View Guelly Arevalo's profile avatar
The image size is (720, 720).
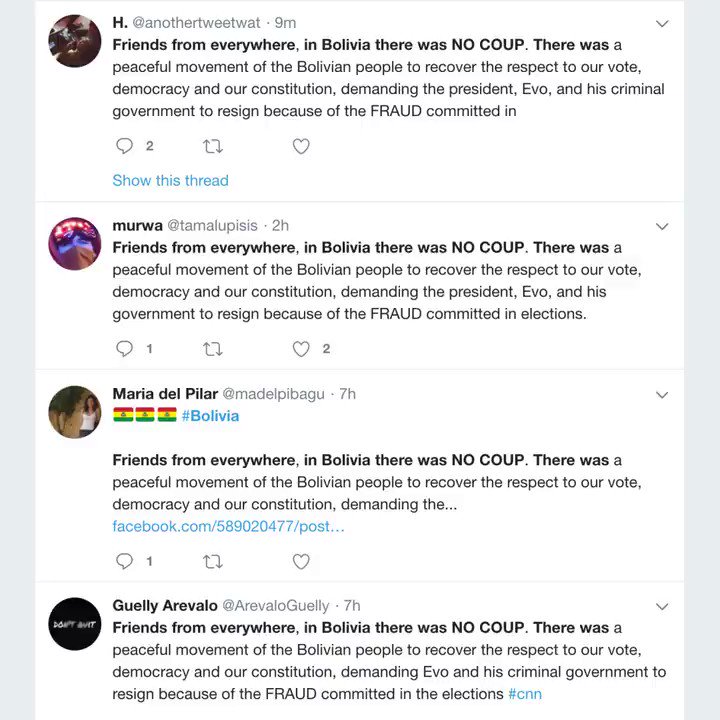pos(75,624)
